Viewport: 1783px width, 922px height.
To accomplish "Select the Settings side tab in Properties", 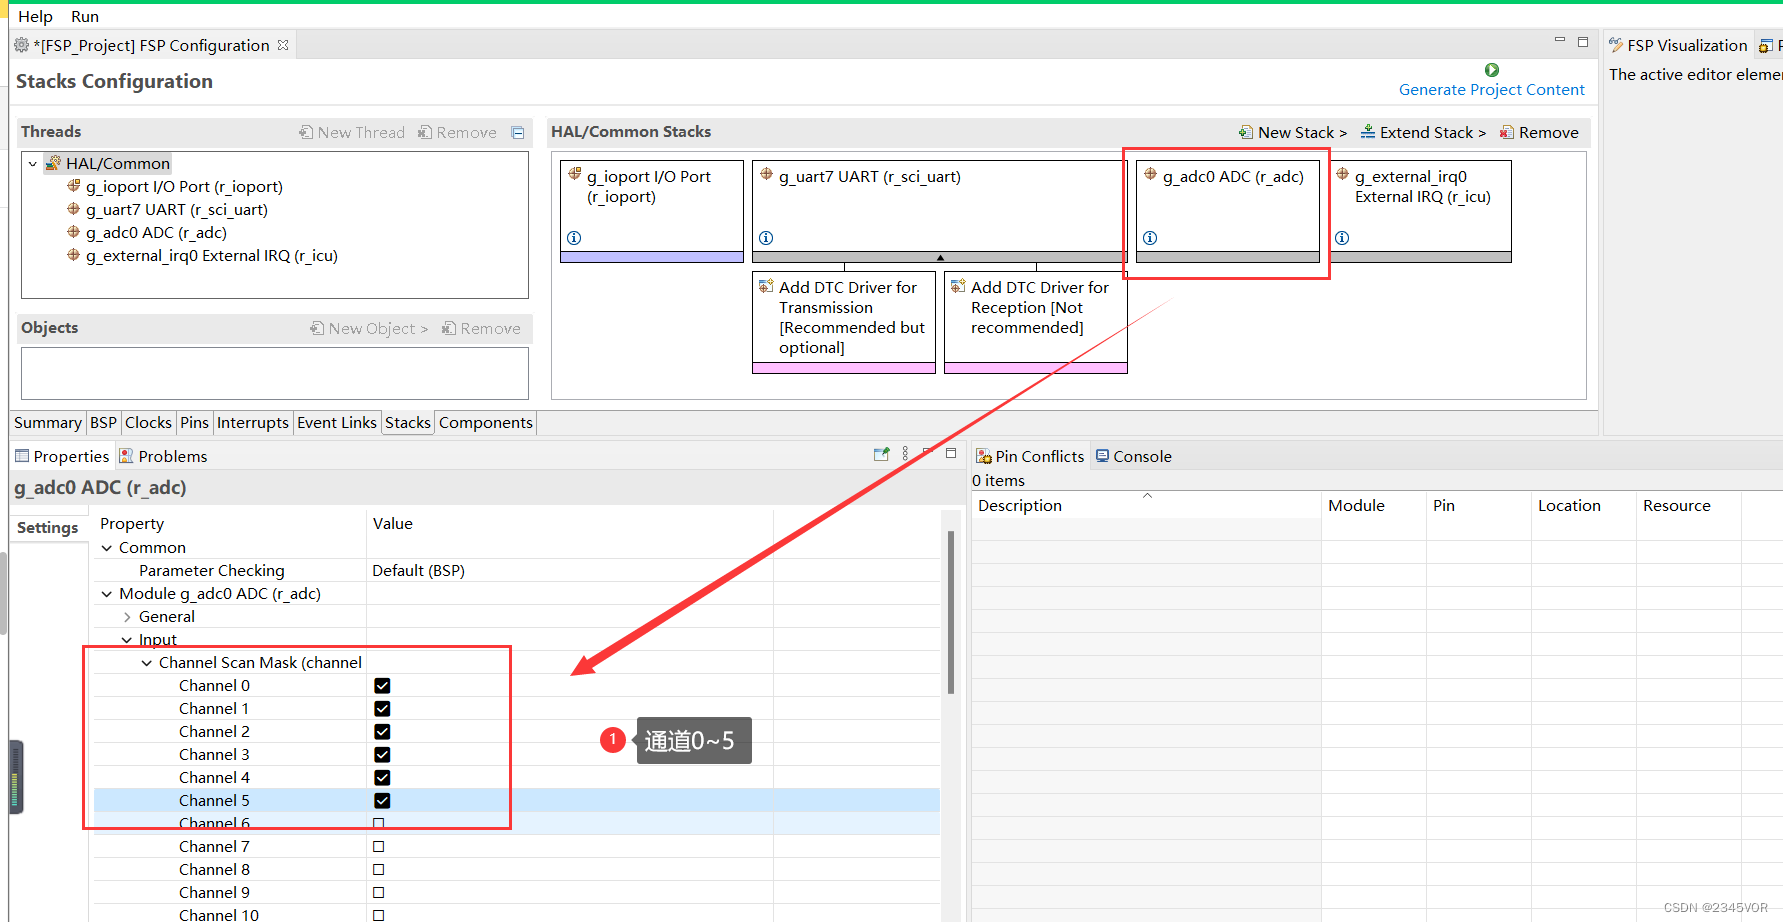I will pyautogui.click(x=48, y=528).
